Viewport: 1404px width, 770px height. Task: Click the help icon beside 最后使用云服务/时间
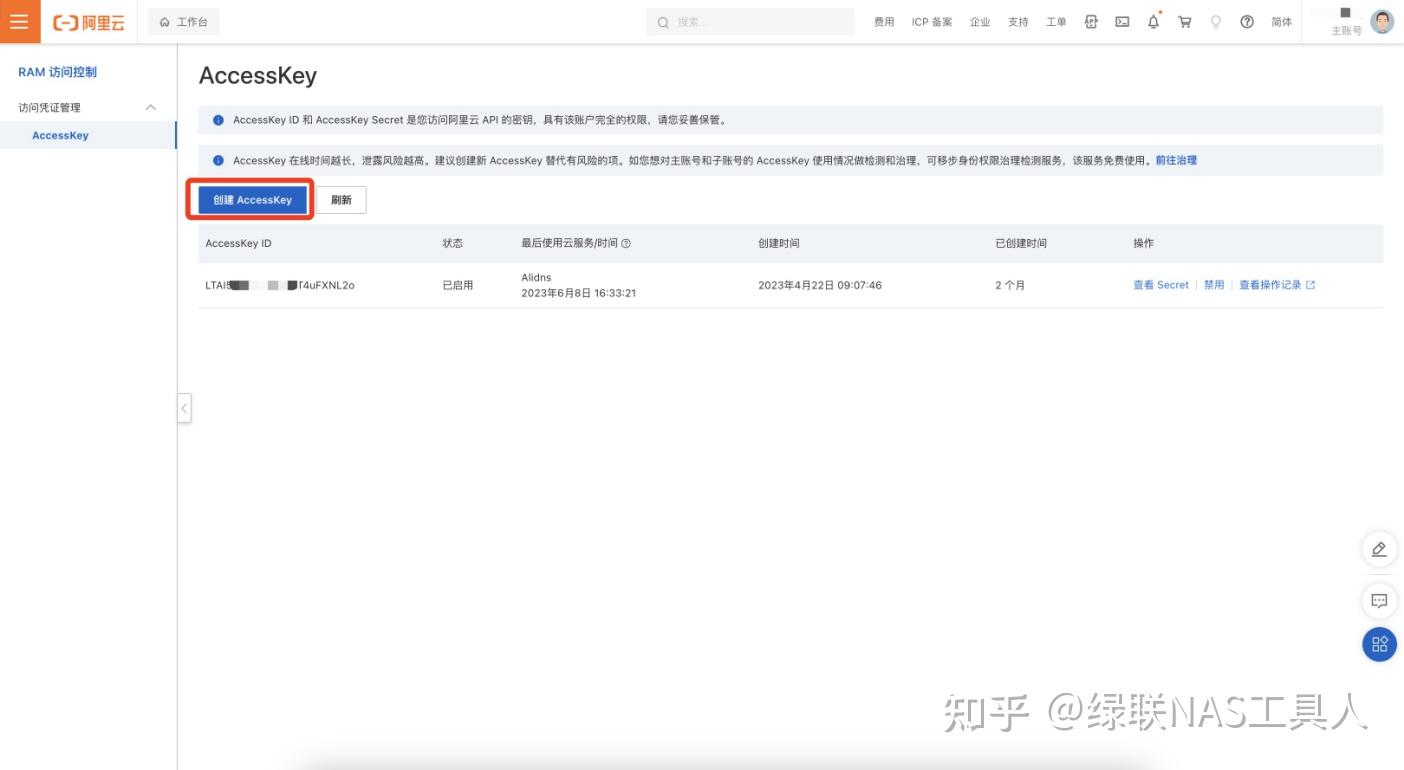point(626,243)
